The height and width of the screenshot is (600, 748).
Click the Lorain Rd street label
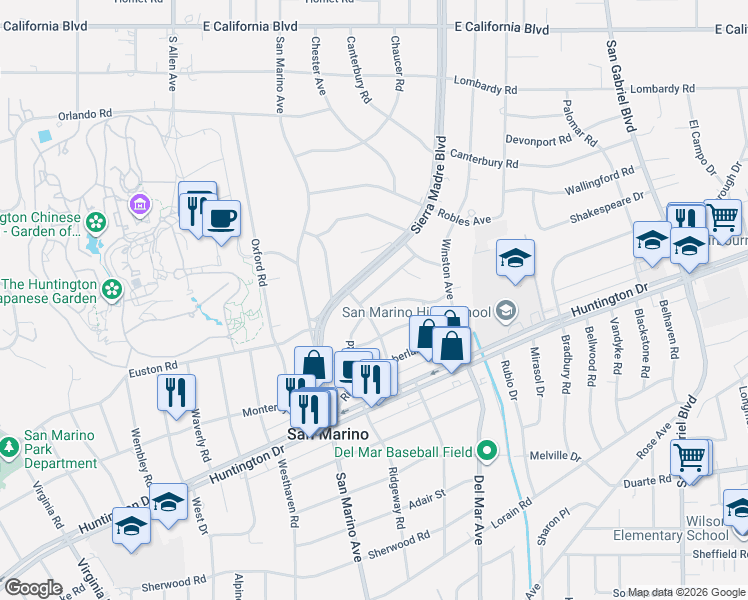[511, 513]
